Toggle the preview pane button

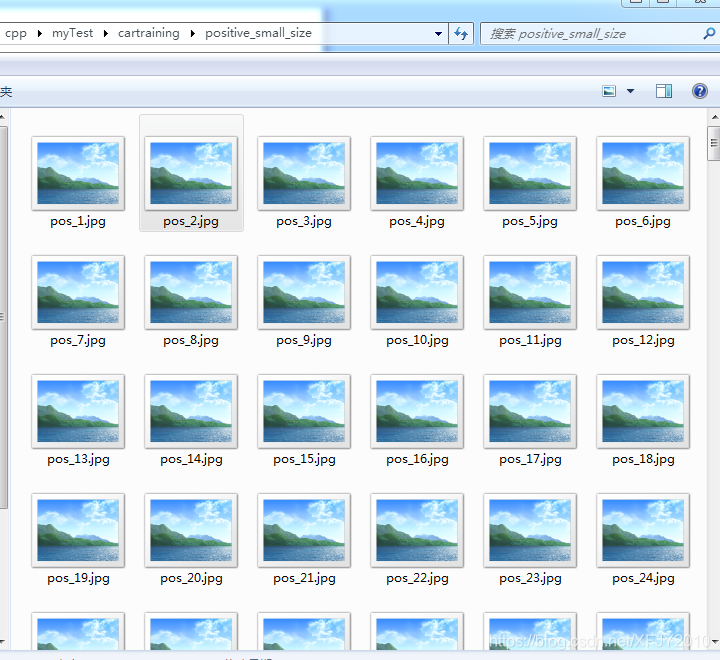[664, 91]
